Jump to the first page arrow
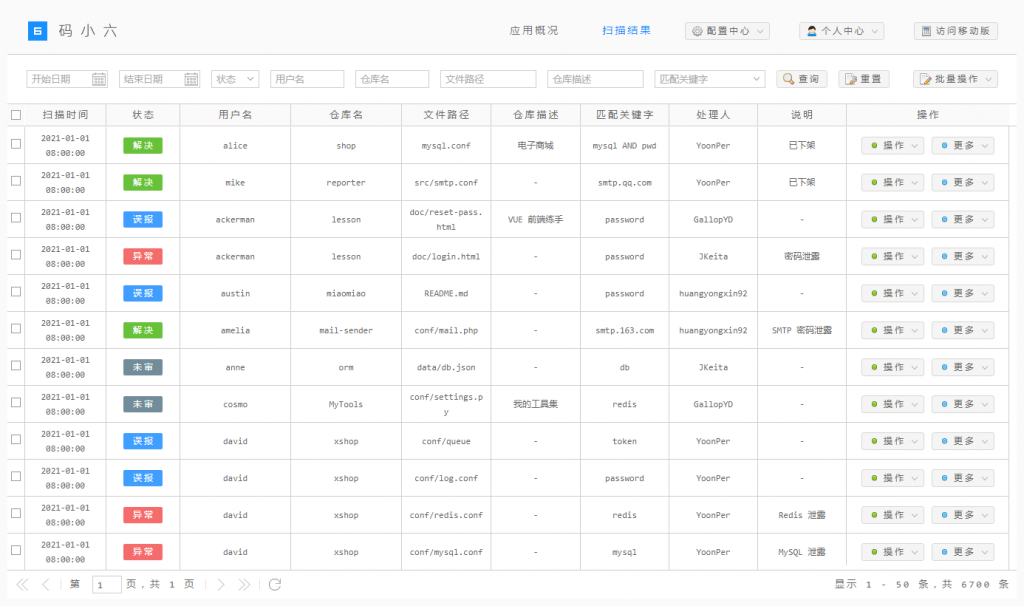 pos(22,584)
